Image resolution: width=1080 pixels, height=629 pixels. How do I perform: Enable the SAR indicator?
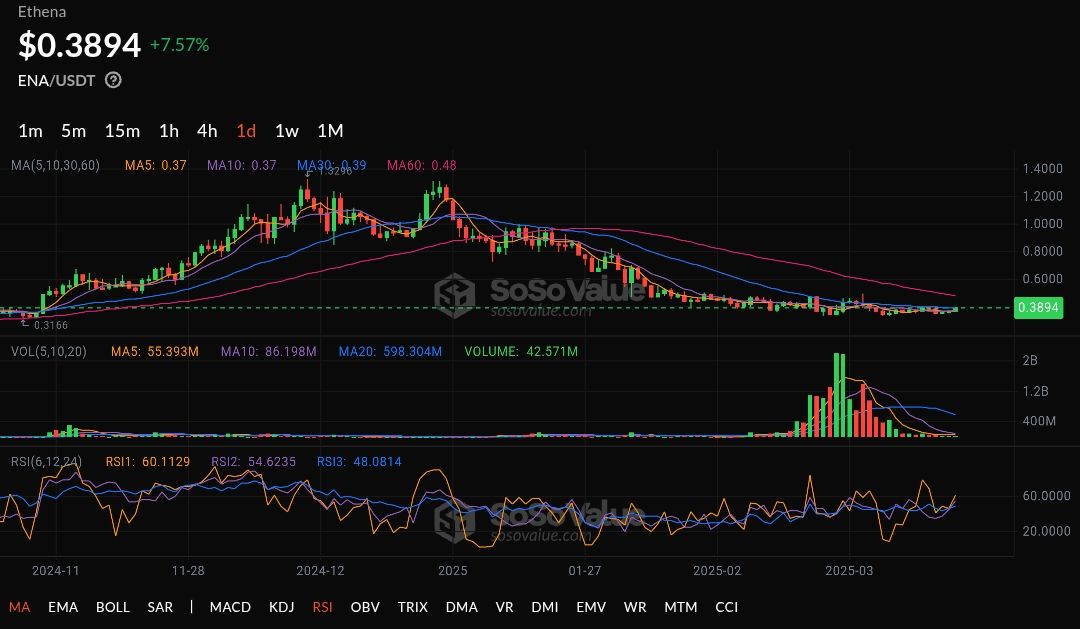point(160,607)
